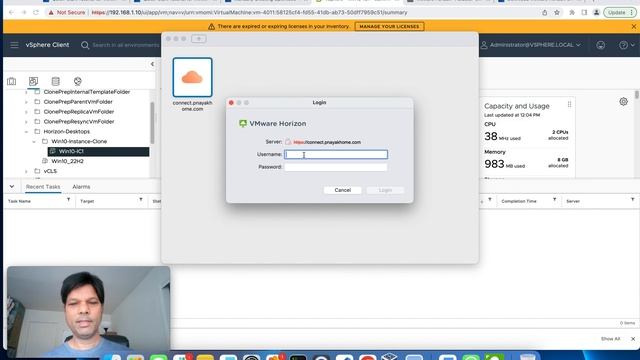This screenshot has height=360, width=640.
Task: Dismiss the expired licenses warning banner
Action: click(x=633, y=27)
